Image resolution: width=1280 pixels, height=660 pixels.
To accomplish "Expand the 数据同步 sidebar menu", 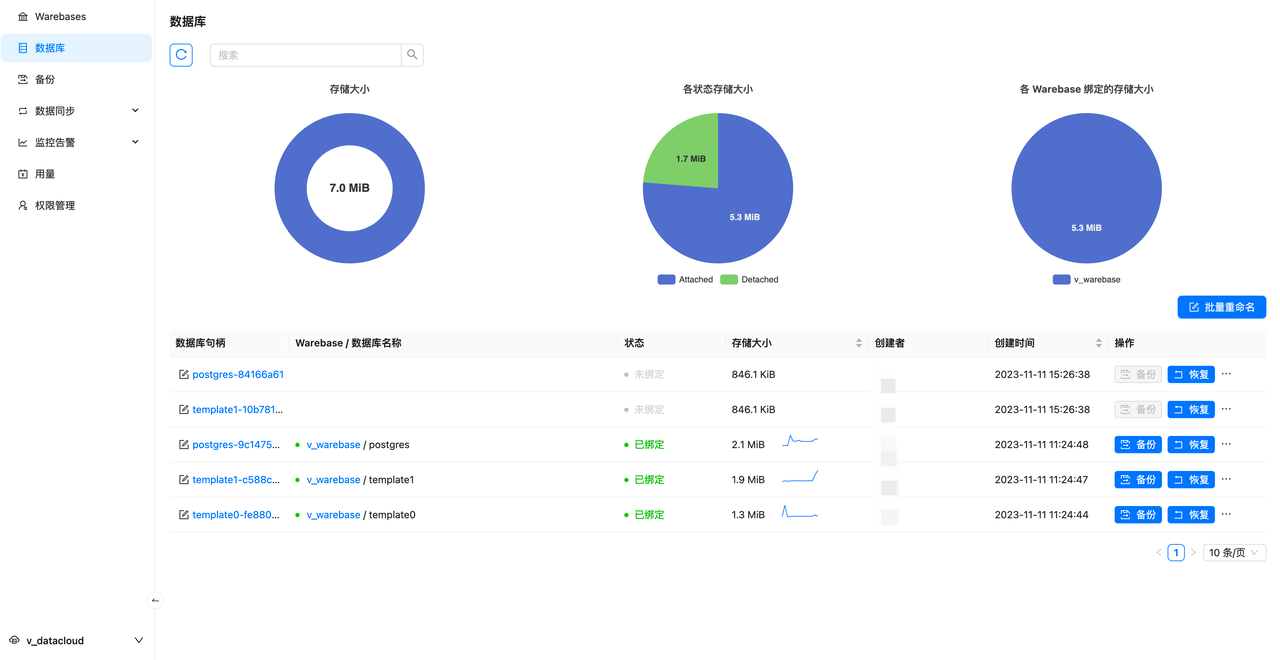I will [x=76, y=111].
